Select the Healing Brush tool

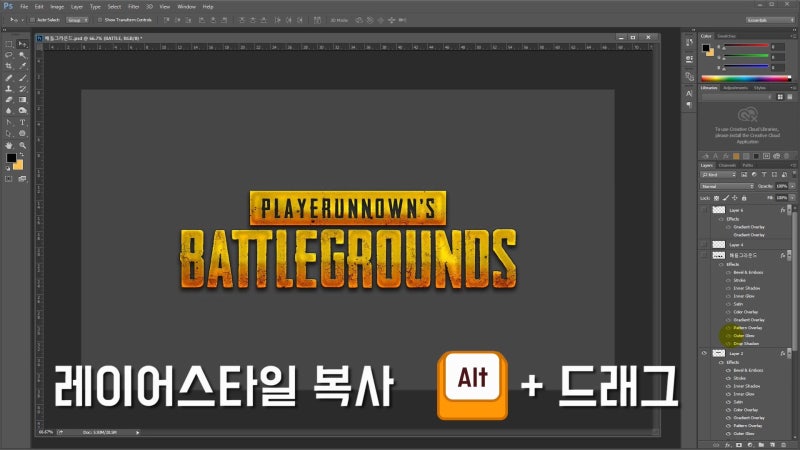pos(9,78)
